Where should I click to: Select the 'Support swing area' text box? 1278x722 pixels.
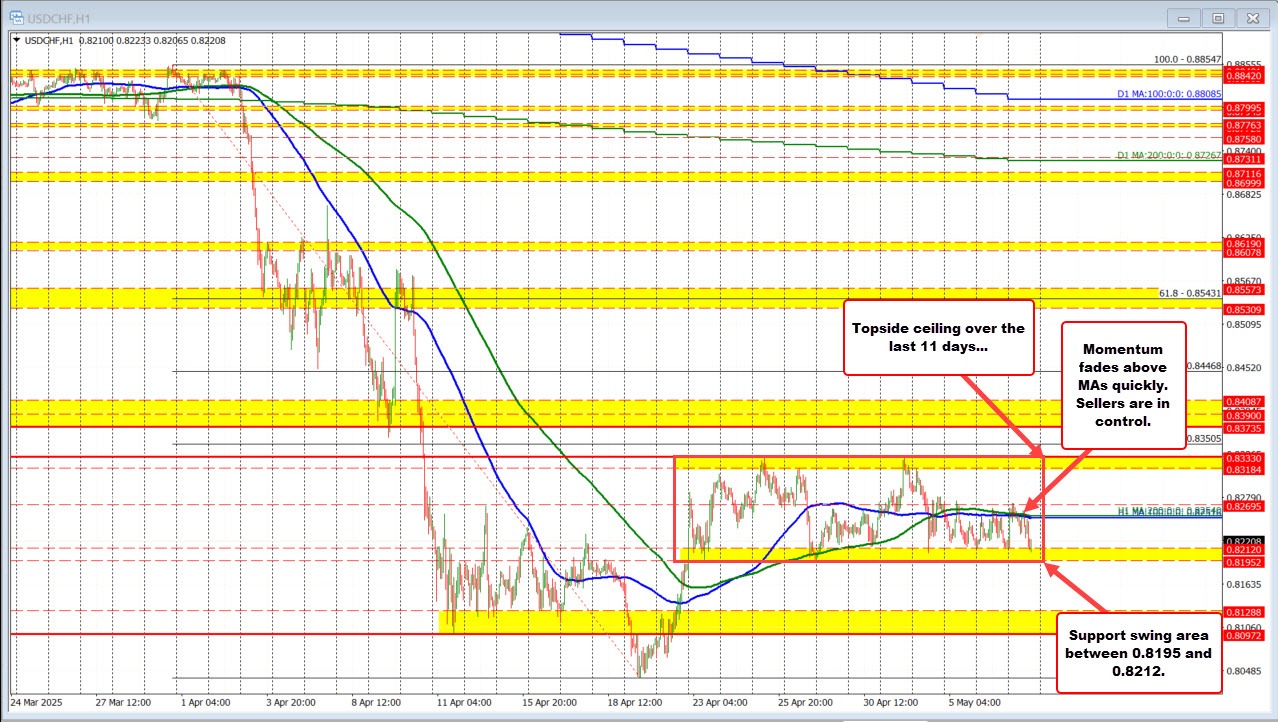[x=1137, y=651]
